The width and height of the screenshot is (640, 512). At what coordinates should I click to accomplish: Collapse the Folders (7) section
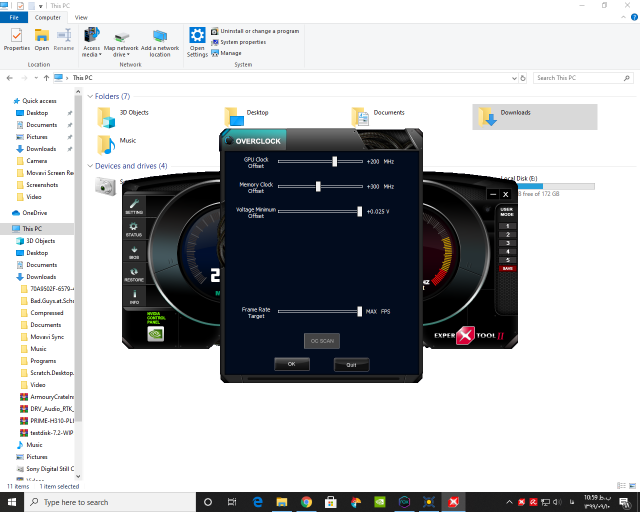tap(90, 96)
